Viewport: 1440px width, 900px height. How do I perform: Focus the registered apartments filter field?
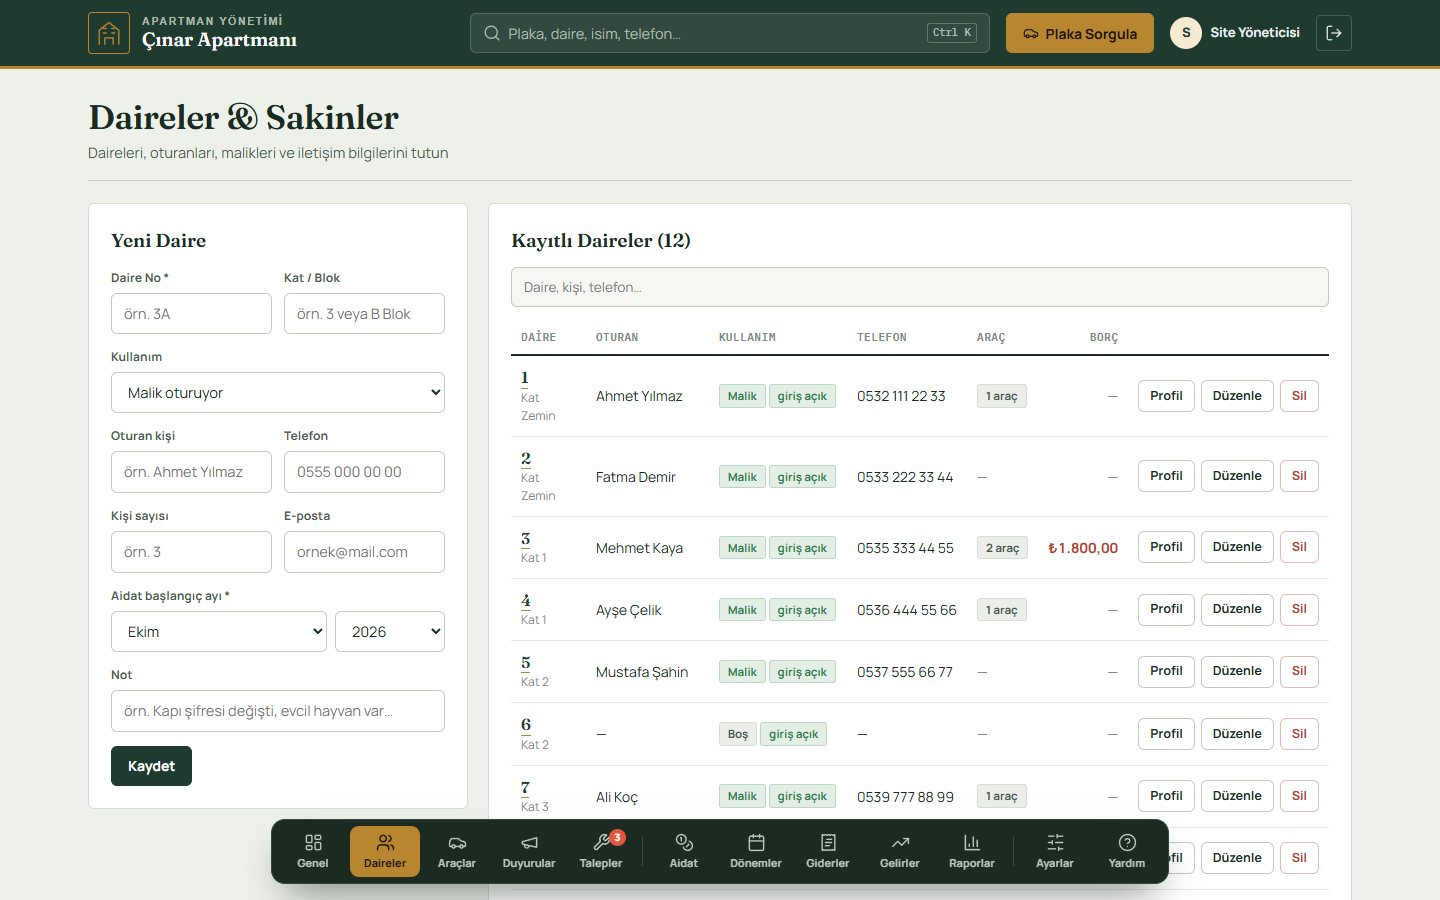tap(920, 287)
